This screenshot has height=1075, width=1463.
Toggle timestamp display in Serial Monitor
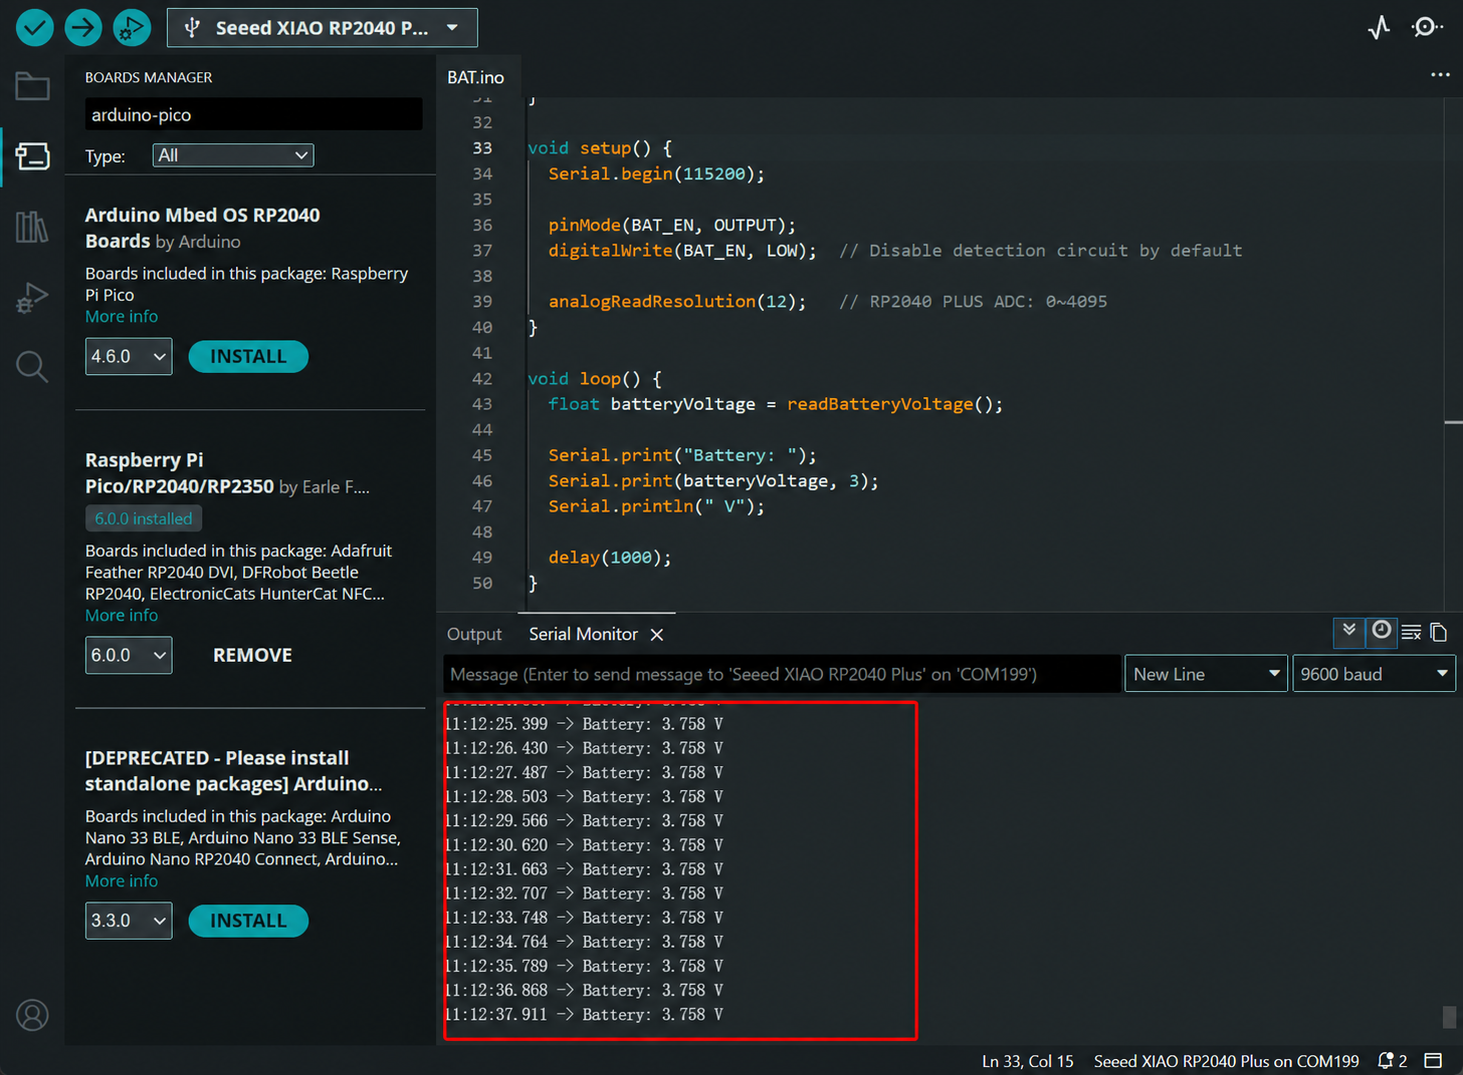coord(1381,631)
